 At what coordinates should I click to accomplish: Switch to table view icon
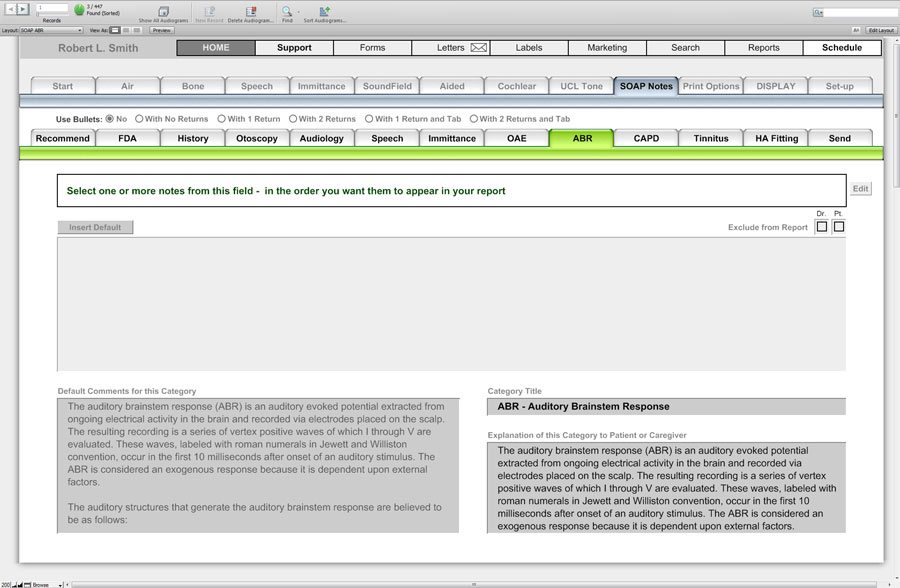137,30
